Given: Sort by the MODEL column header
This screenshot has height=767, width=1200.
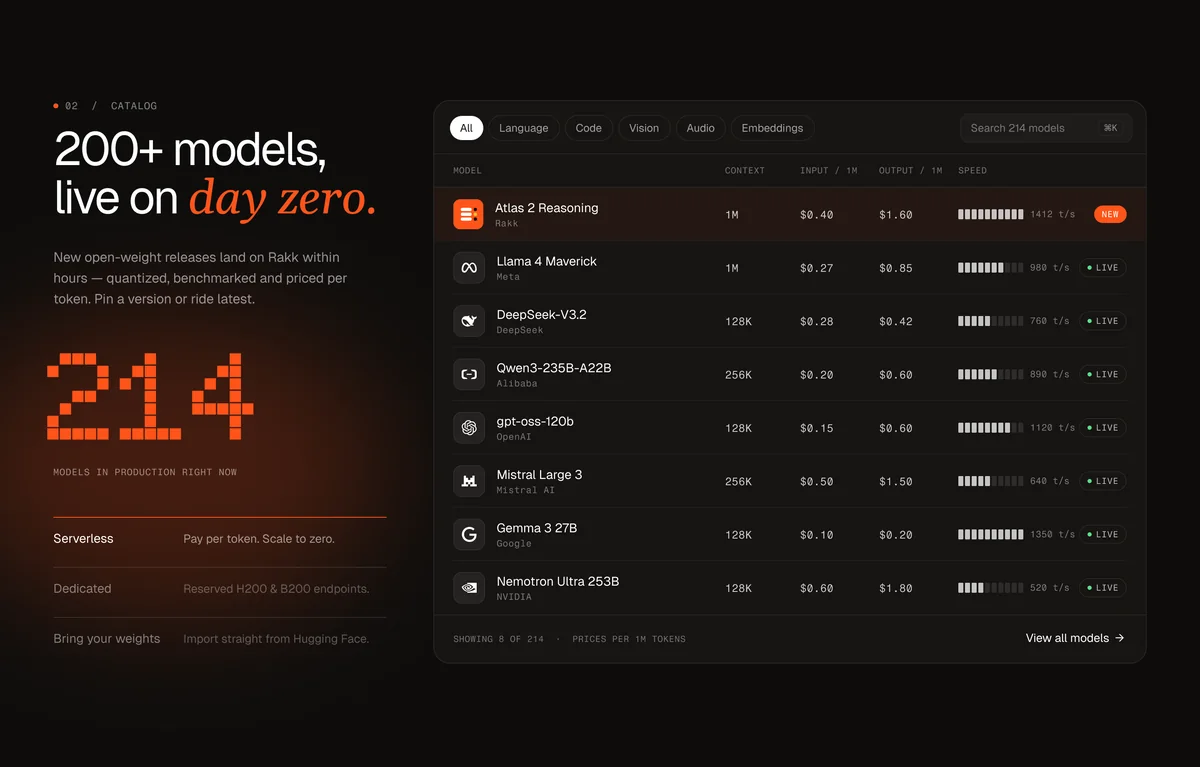Looking at the screenshot, I should coord(467,171).
